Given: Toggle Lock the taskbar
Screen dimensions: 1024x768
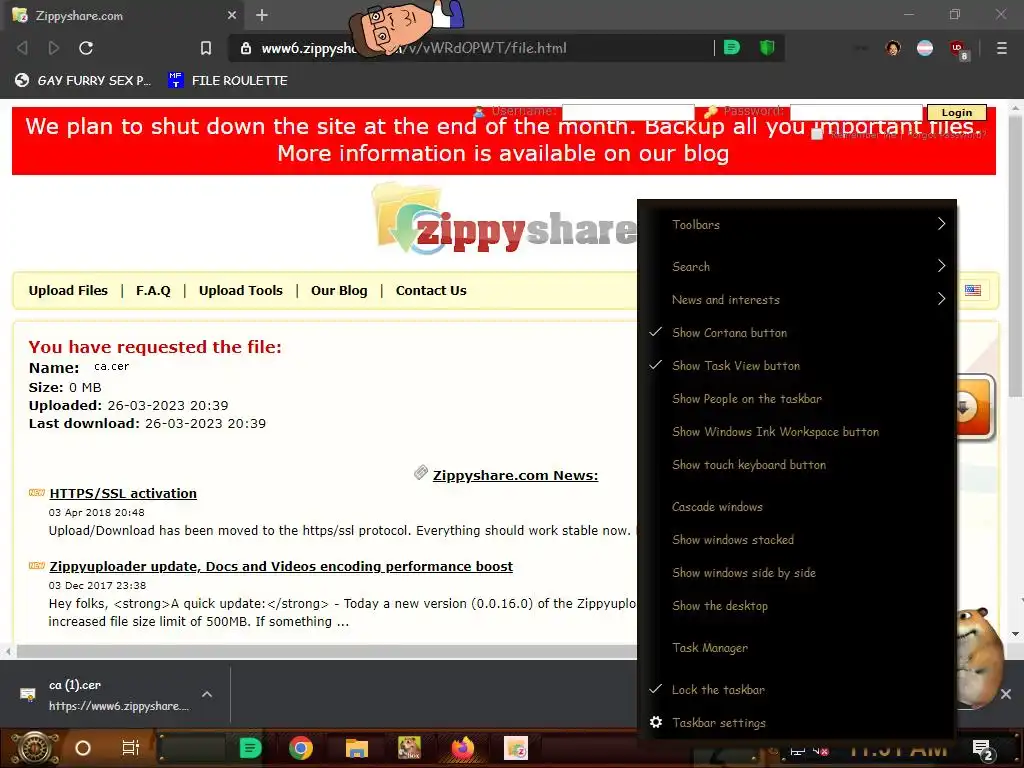Looking at the screenshot, I should (797, 690).
